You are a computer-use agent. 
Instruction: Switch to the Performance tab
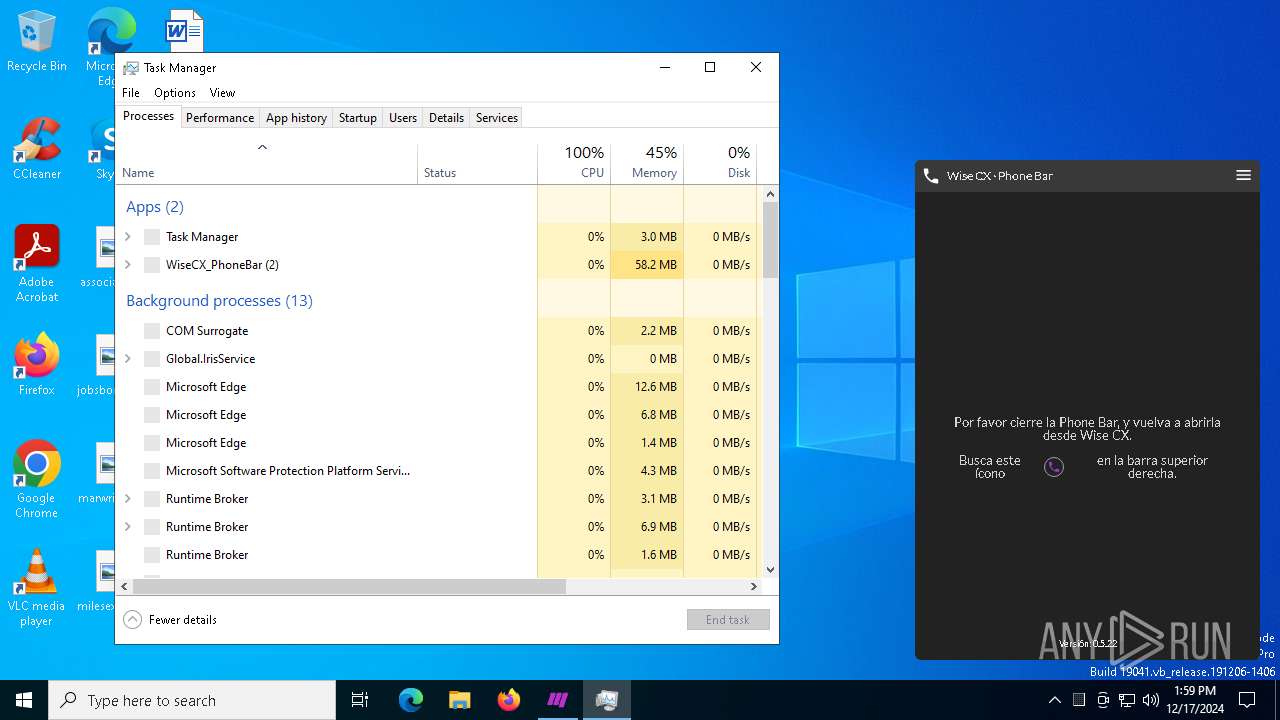coord(220,117)
